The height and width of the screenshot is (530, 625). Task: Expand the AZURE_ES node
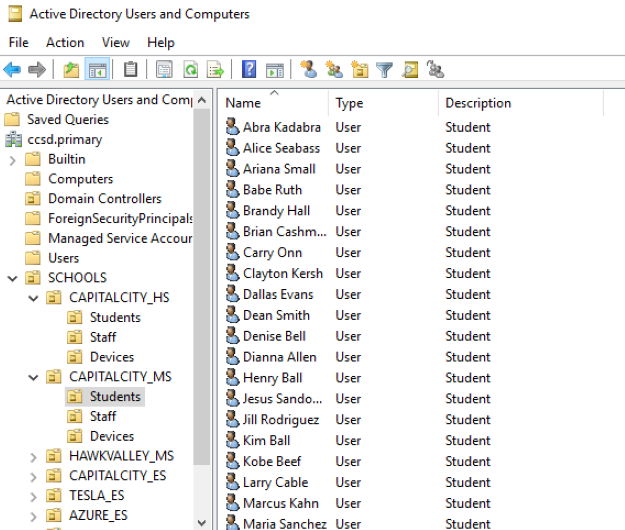click(x=33, y=516)
